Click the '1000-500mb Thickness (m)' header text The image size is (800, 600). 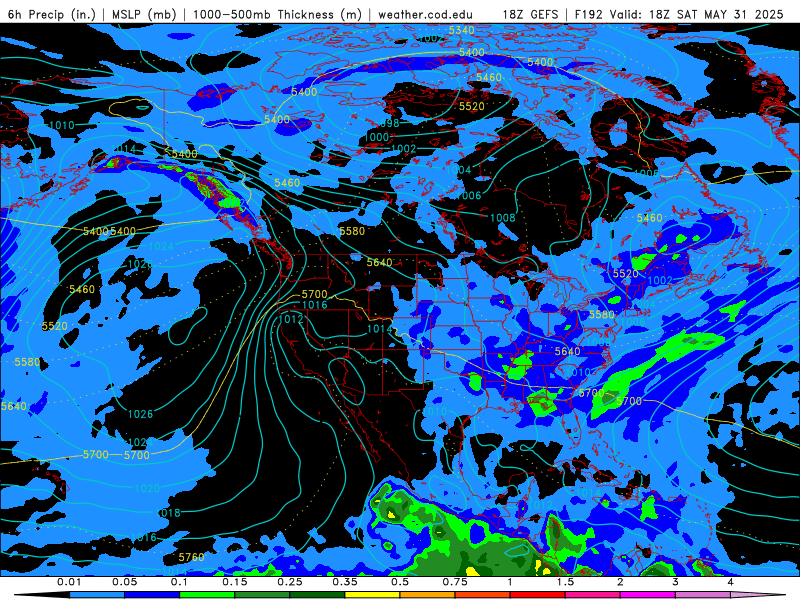point(277,14)
